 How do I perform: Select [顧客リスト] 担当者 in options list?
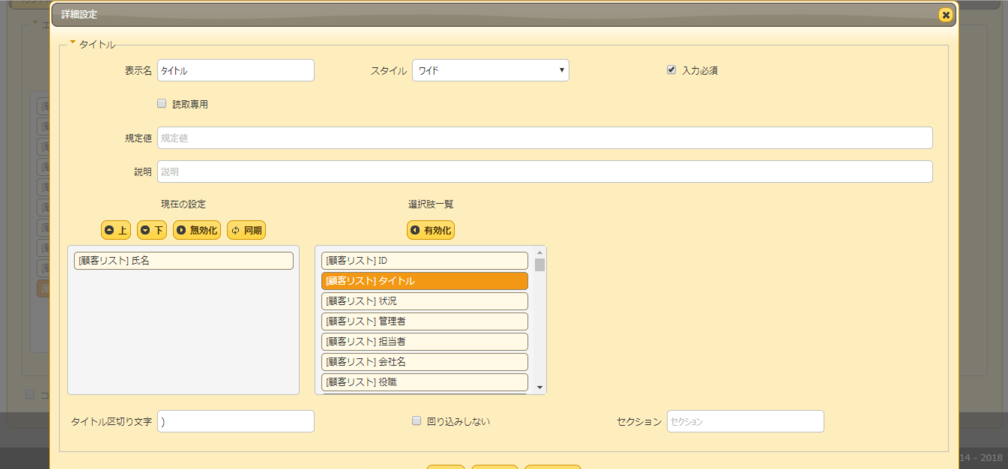pyautogui.click(x=424, y=342)
